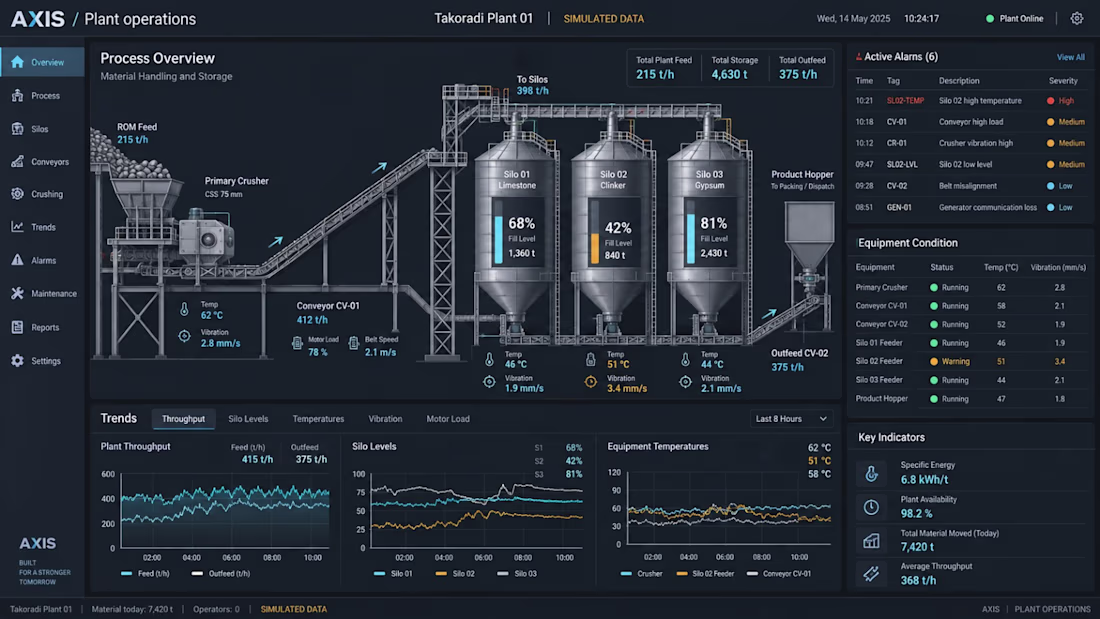The image size is (1100, 619).
Task: Click the Silo 02 legend color swatch
Action: 441,573
